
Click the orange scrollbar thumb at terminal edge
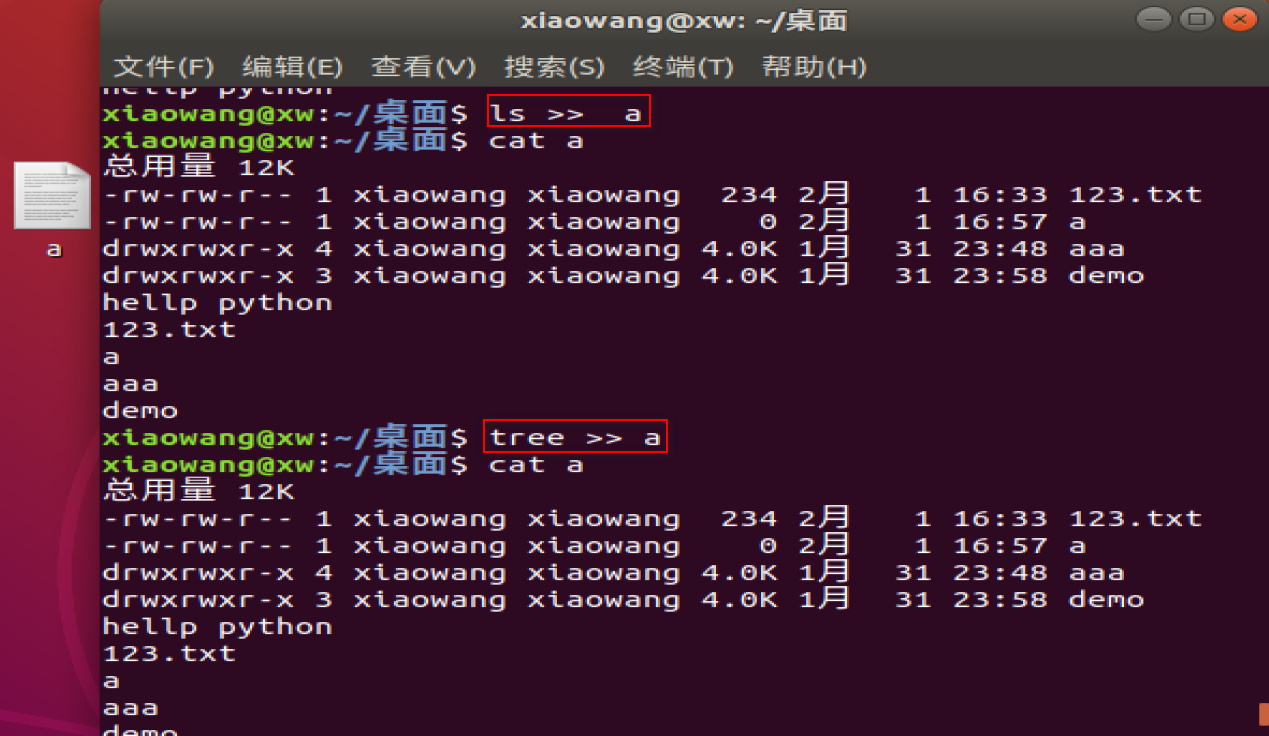[1264, 713]
